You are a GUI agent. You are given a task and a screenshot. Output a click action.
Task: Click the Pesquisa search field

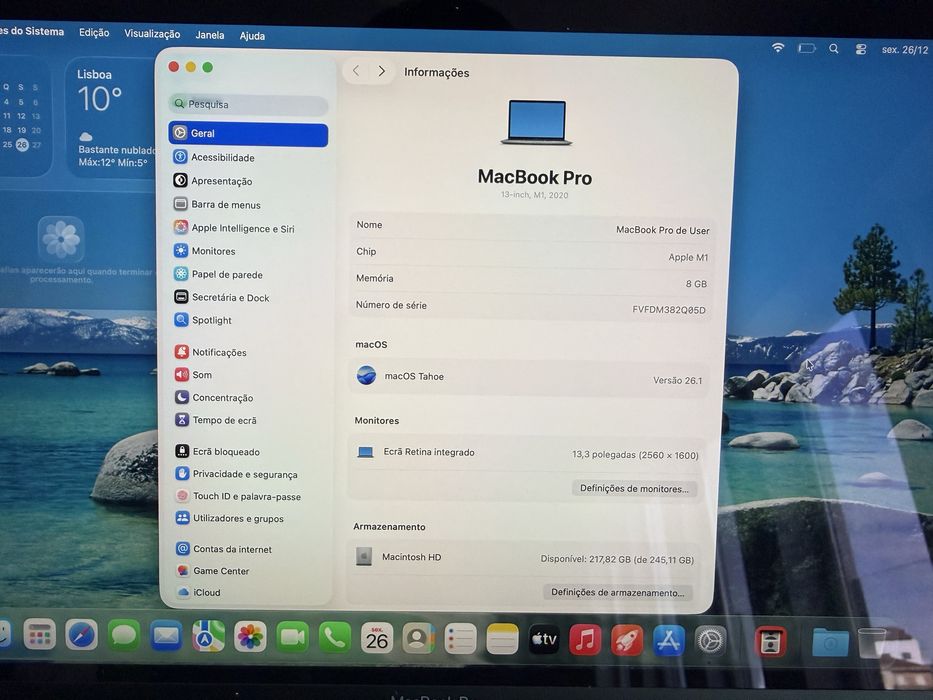pyautogui.click(x=248, y=104)
